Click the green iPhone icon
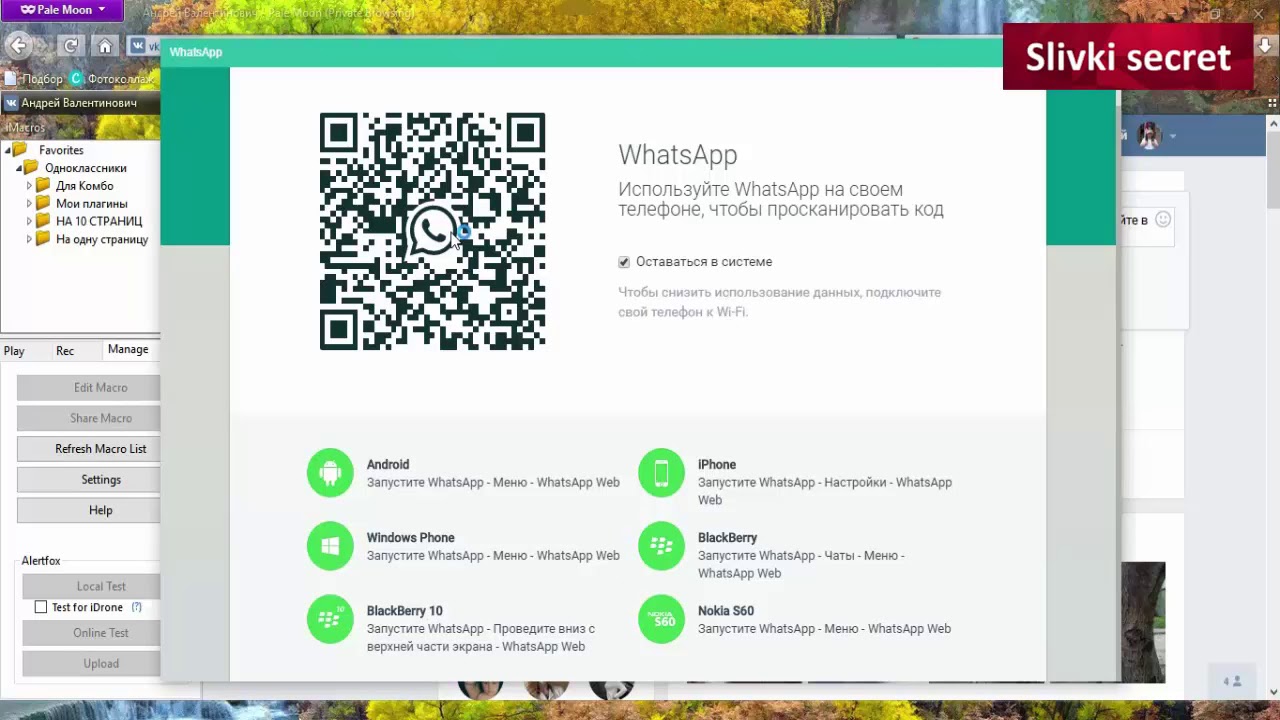 tap(661, 473)
